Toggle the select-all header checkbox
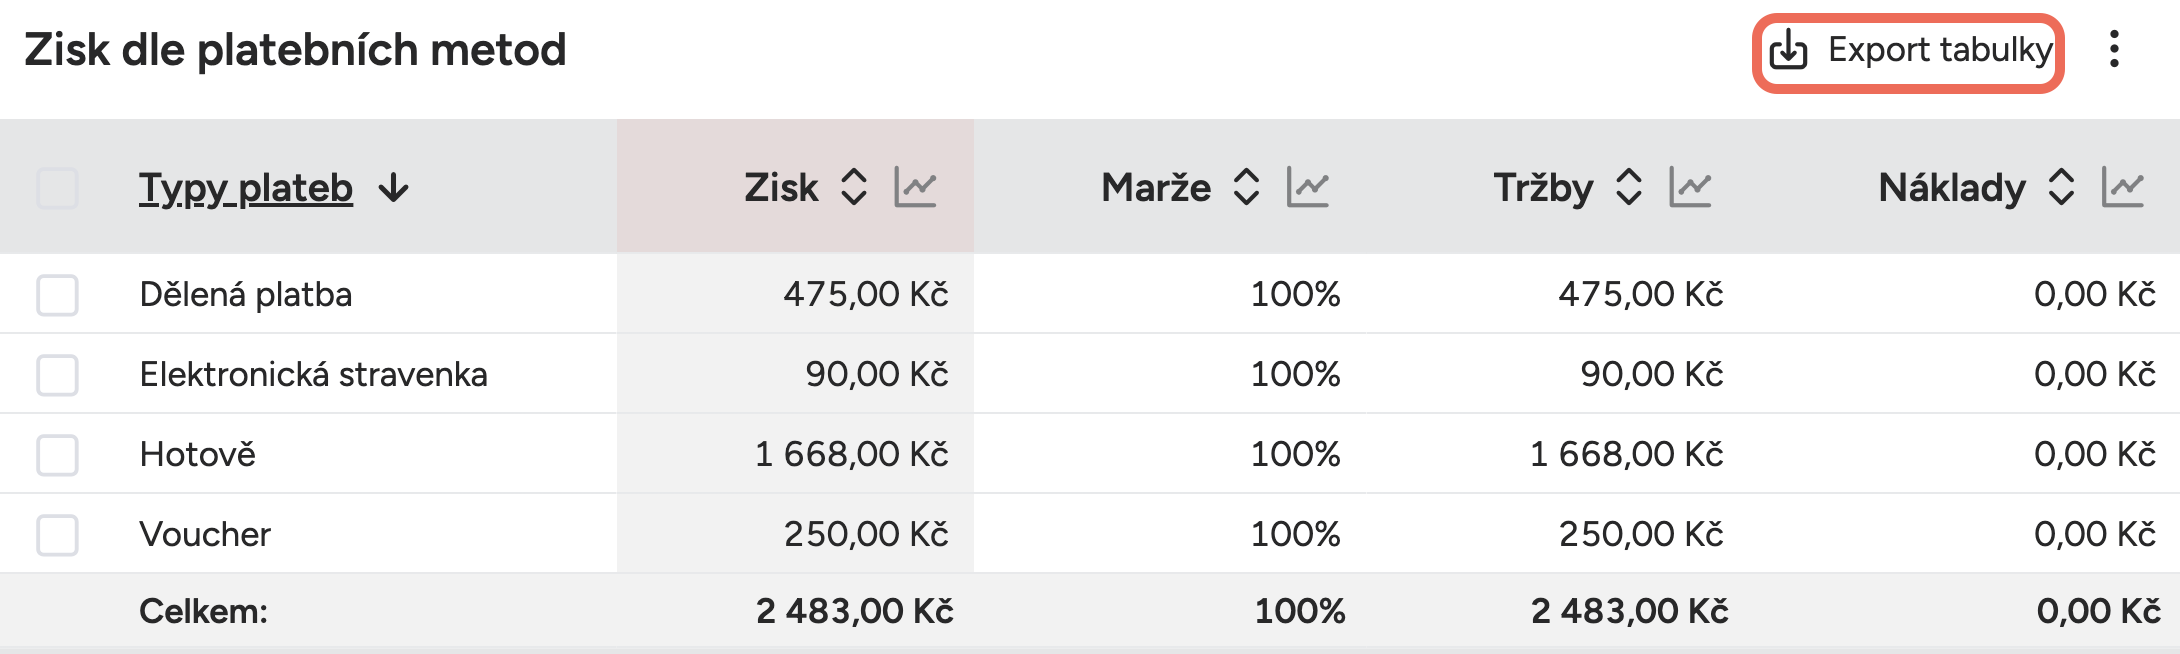This screenshot has height=654, width=2180. click(57, 188)
